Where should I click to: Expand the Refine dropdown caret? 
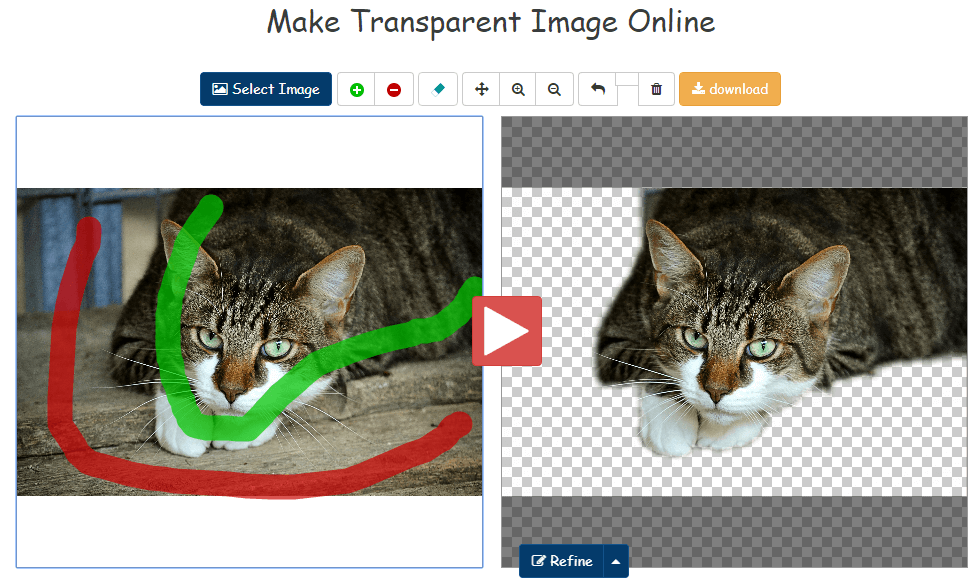[x=616, y=561]
